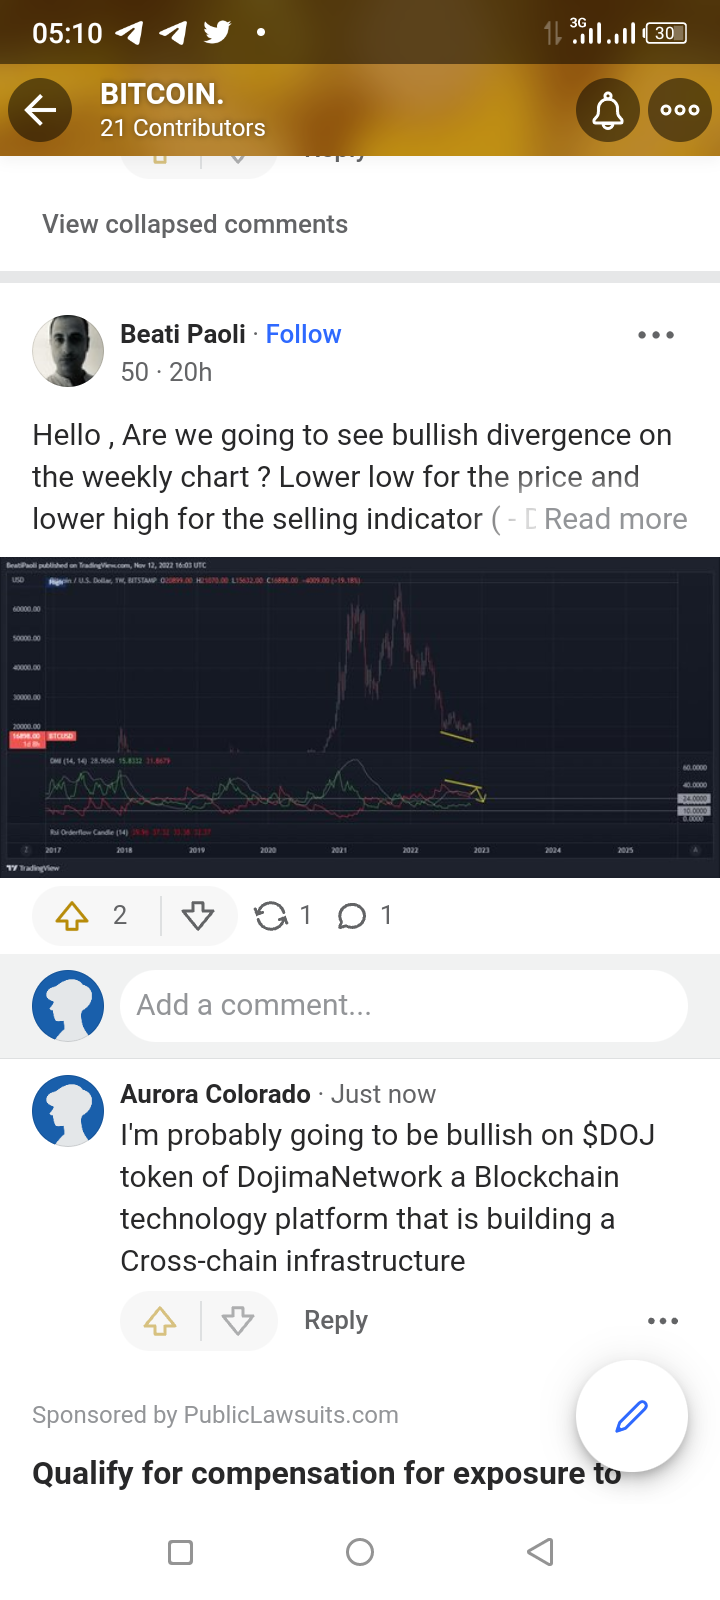Open more options on Aurora Colorado's comment
The height and width of the screenshot is (1600, 720).
click(663, 1321)
